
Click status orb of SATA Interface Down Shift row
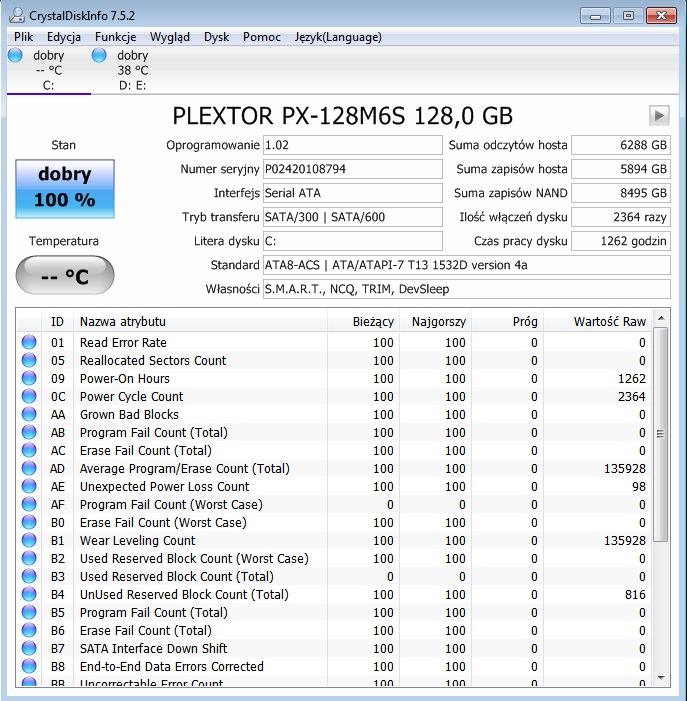point(29,648)
